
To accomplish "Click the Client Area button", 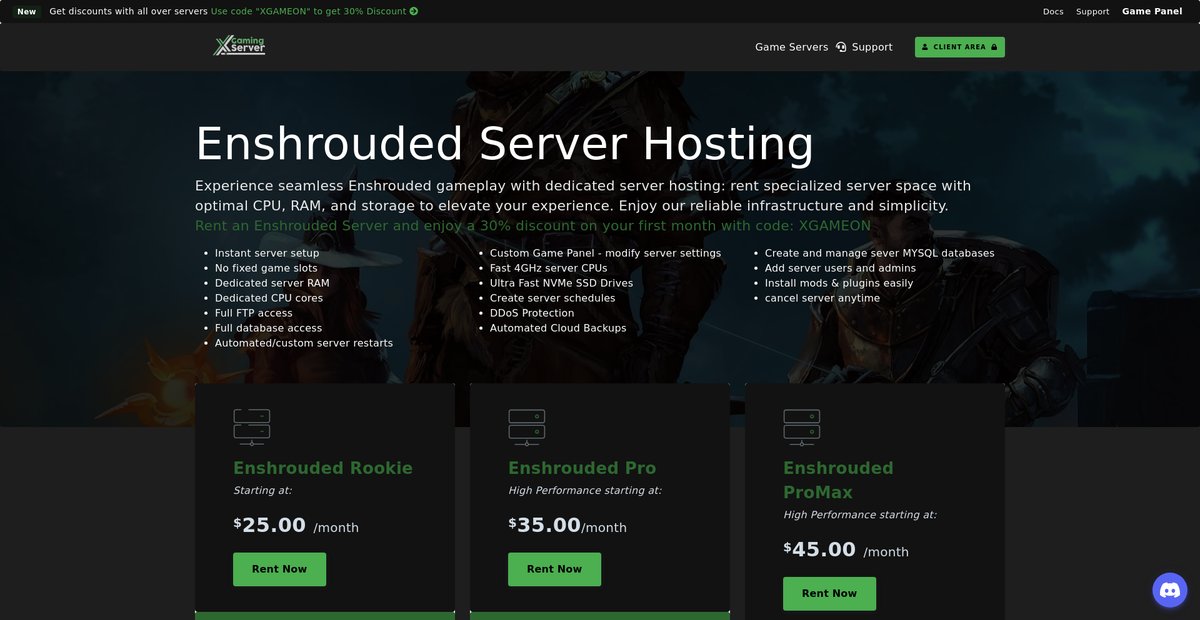I will [x=960, y=47].
